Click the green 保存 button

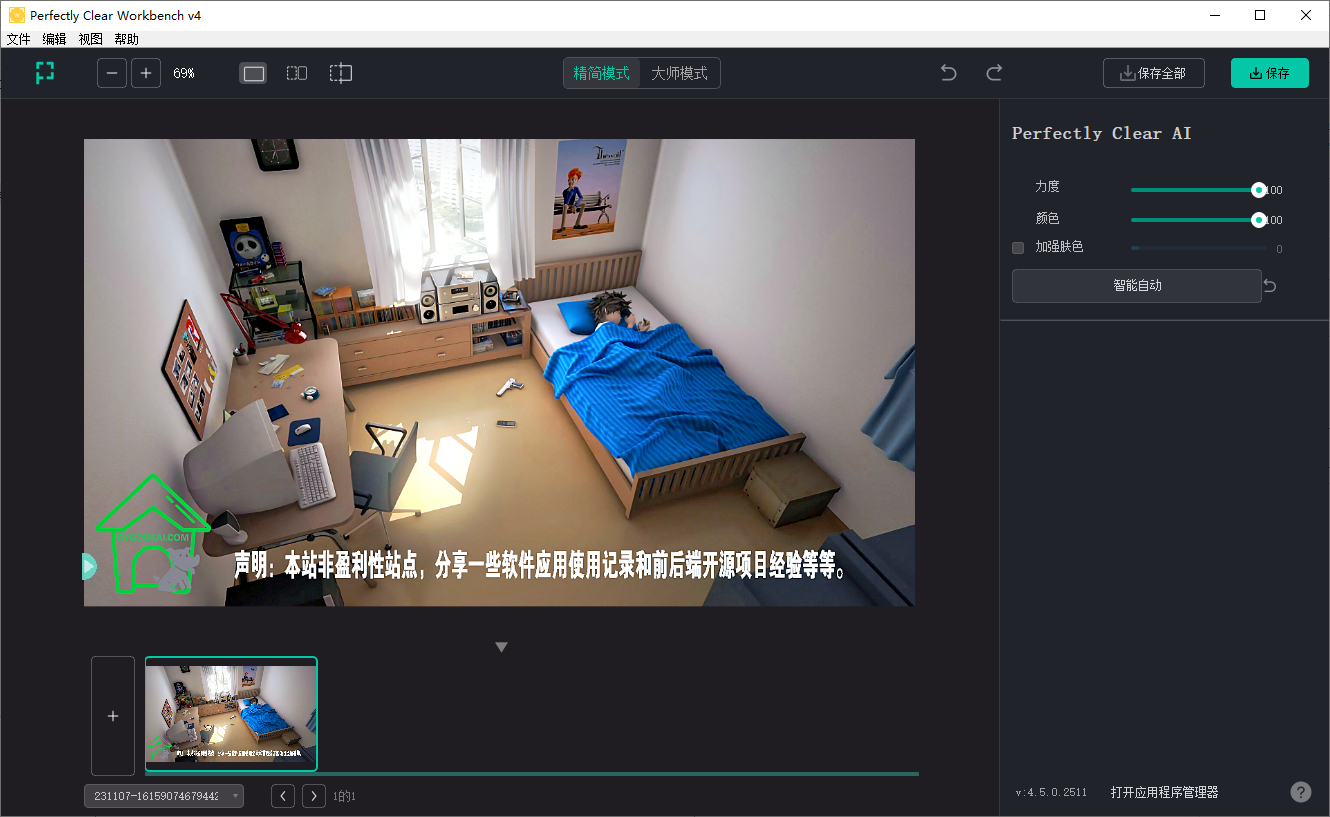[1270, 73]
